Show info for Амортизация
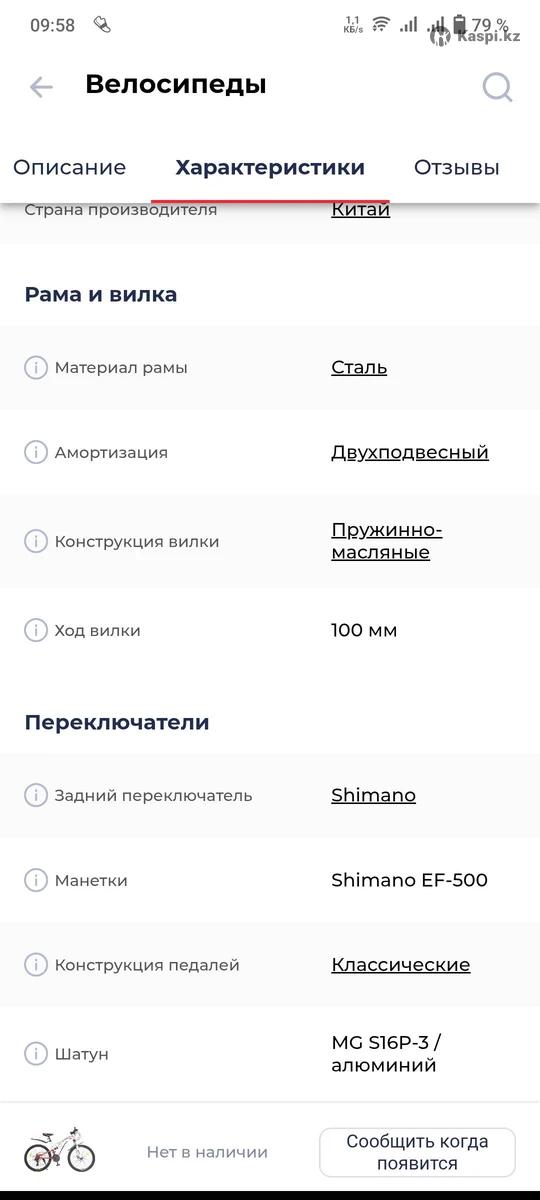The image size is (540, 1200). (x=36, y=452)
